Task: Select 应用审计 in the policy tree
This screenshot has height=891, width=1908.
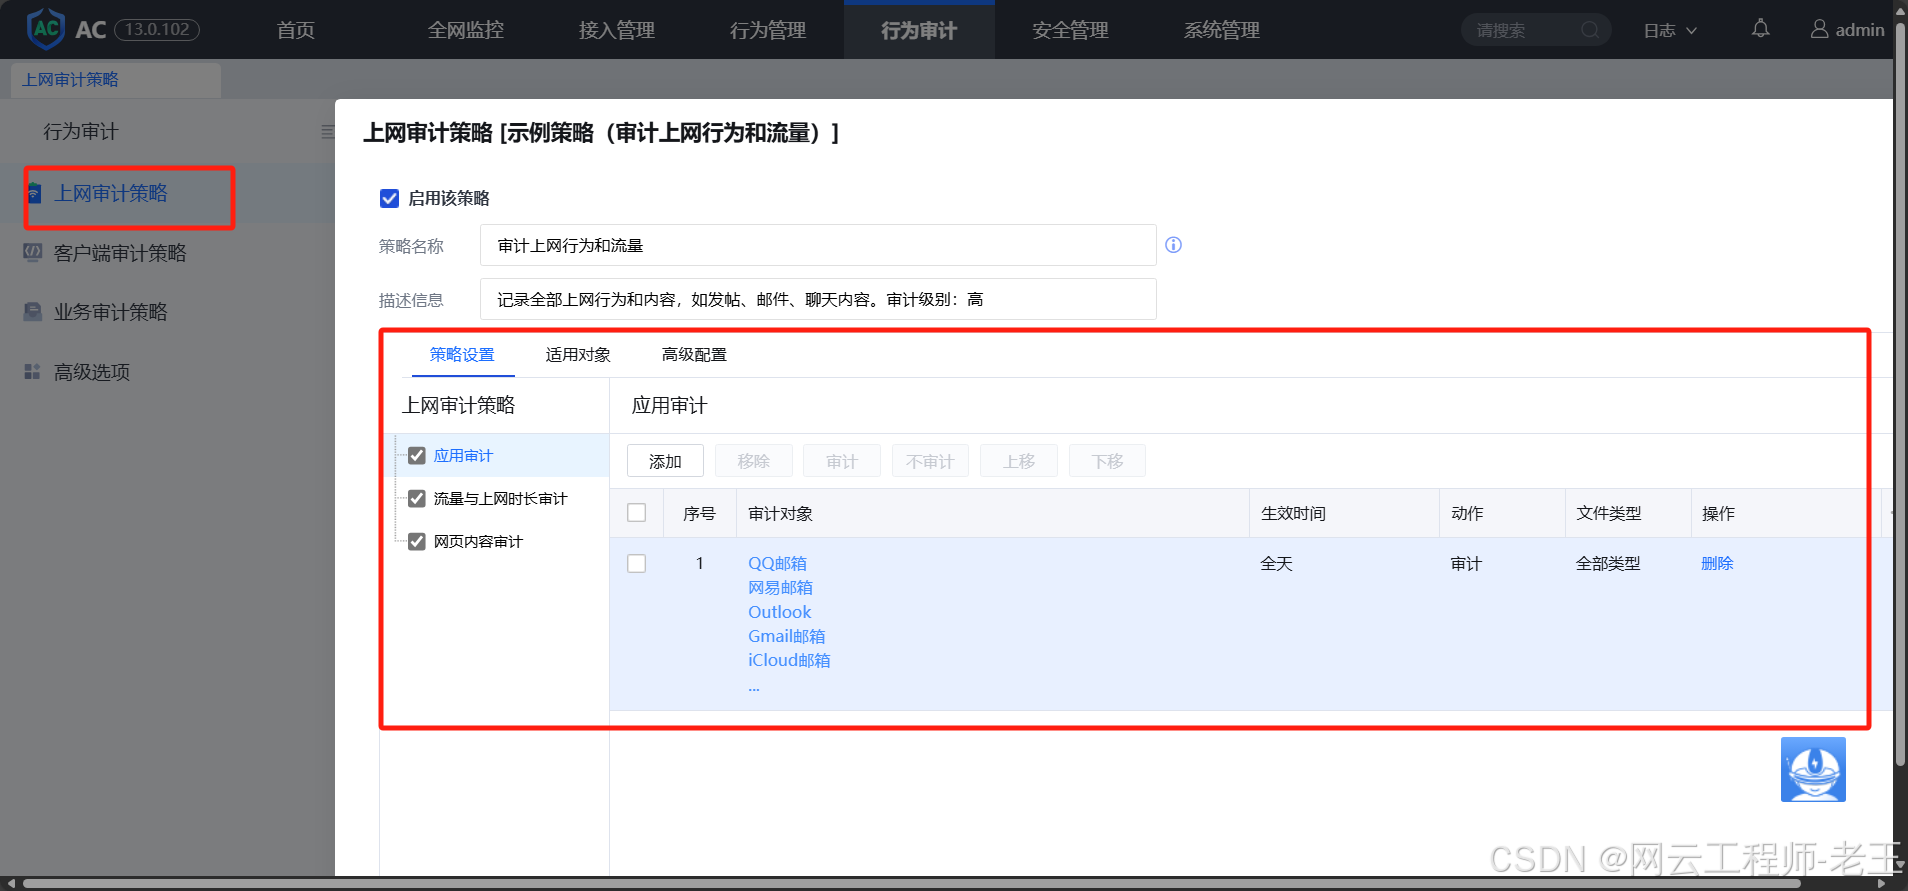Action: tap(463, 456)
